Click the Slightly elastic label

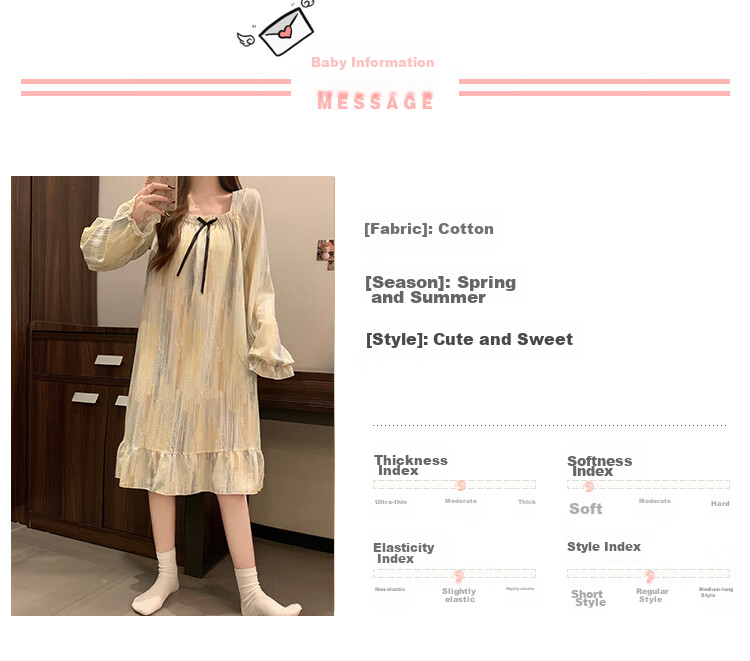tap(459, 595)
